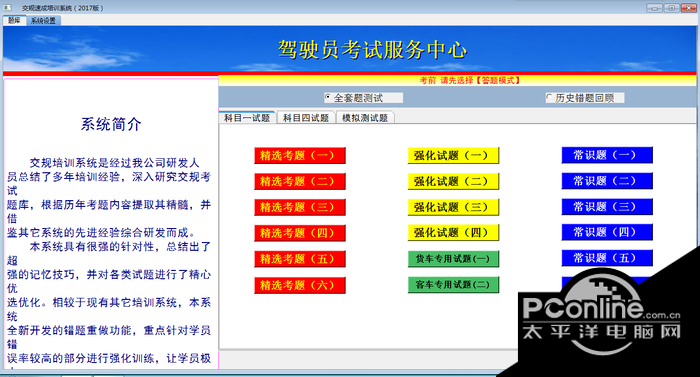This screenshot has width=700, height=377.
Task: Open the 系统设置 menu tab
Action: (x=43, y=21)
